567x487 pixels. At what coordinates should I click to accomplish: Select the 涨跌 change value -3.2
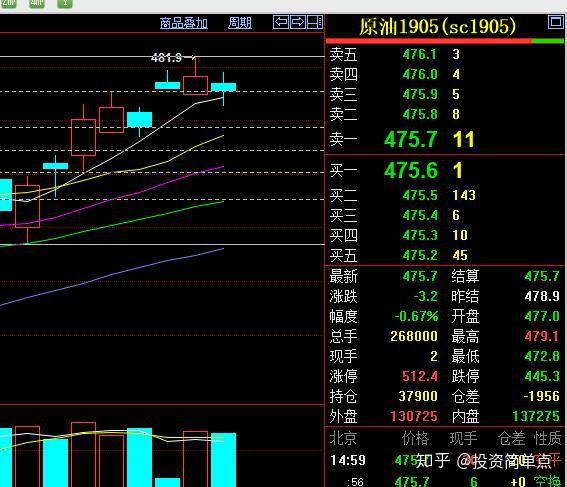[426, 296]
